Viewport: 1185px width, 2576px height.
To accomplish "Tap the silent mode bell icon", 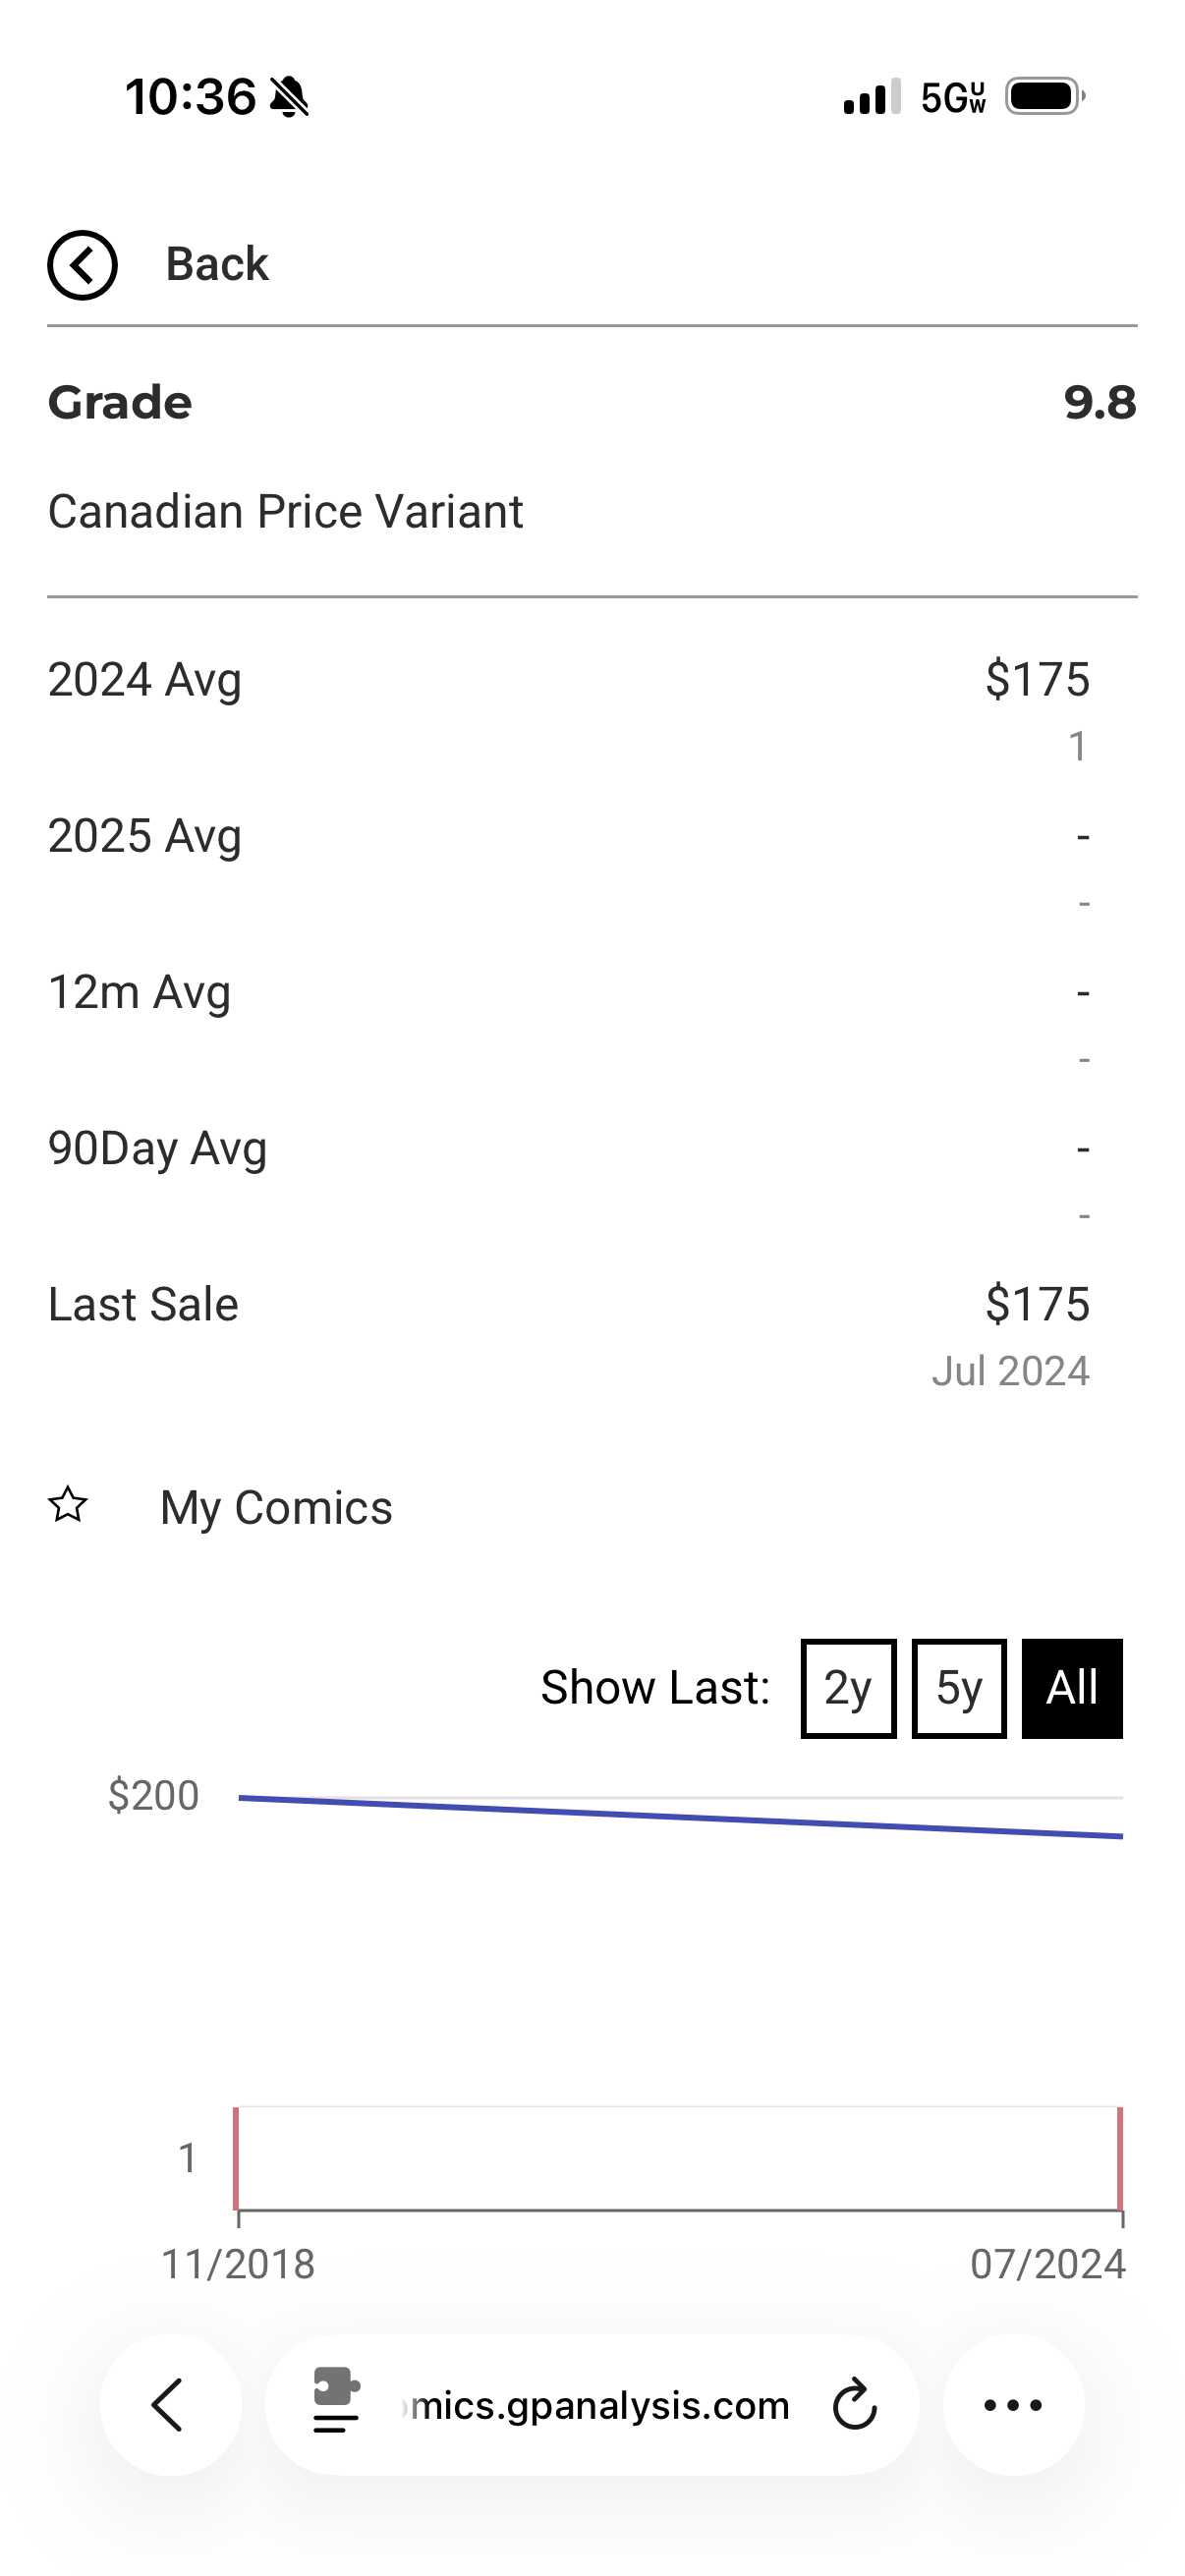I will coord(290,97).
